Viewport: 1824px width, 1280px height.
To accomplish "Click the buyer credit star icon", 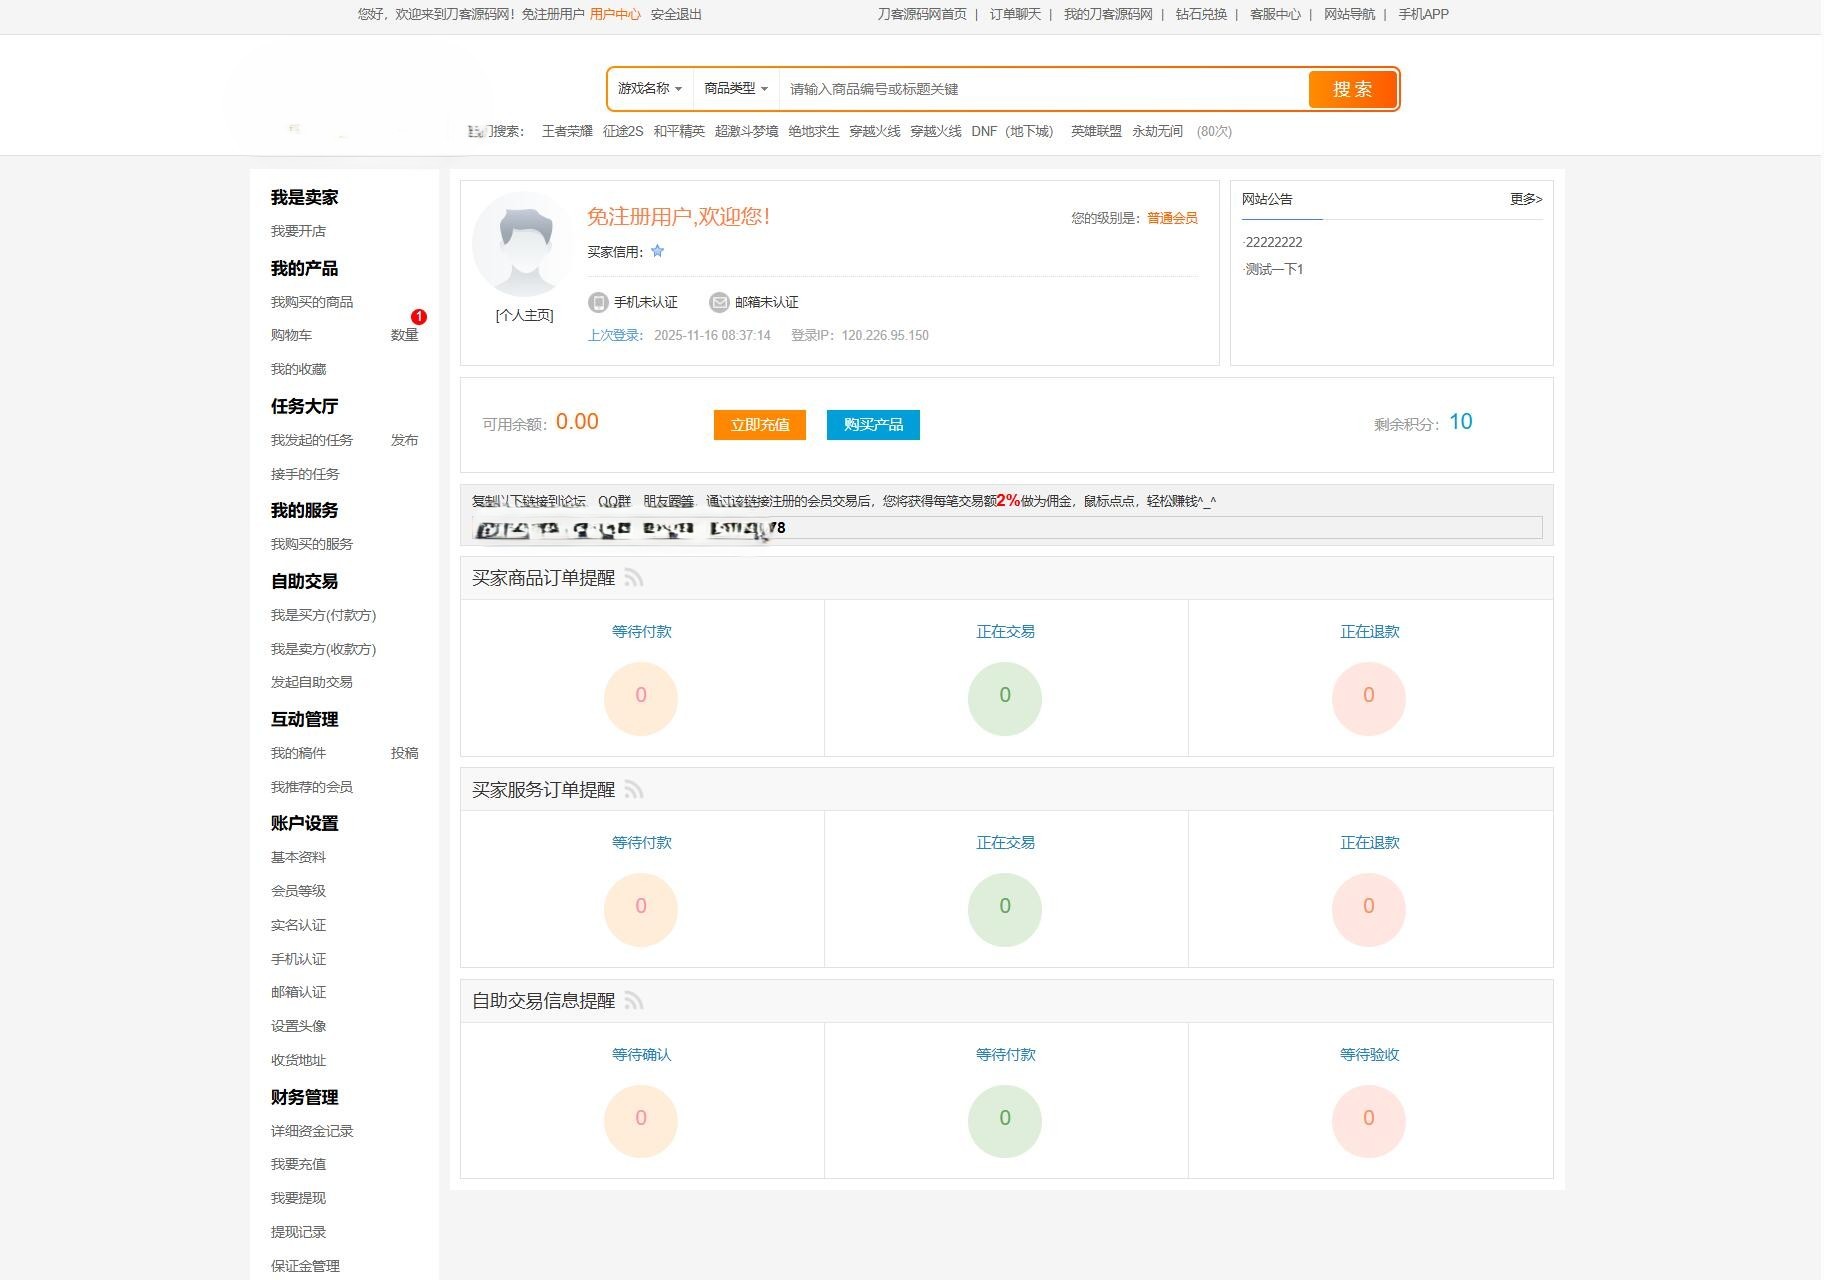I will click(657, 251).
